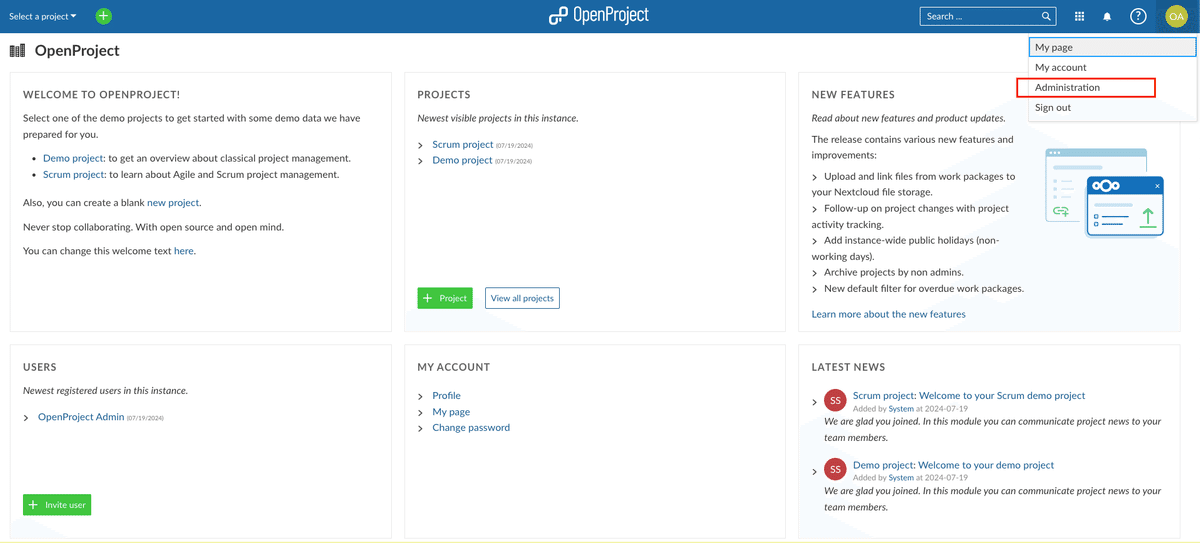Screen dimensions: 1200x543
Task: Click the OA user avatar
Action: (x=1176, y=16)
